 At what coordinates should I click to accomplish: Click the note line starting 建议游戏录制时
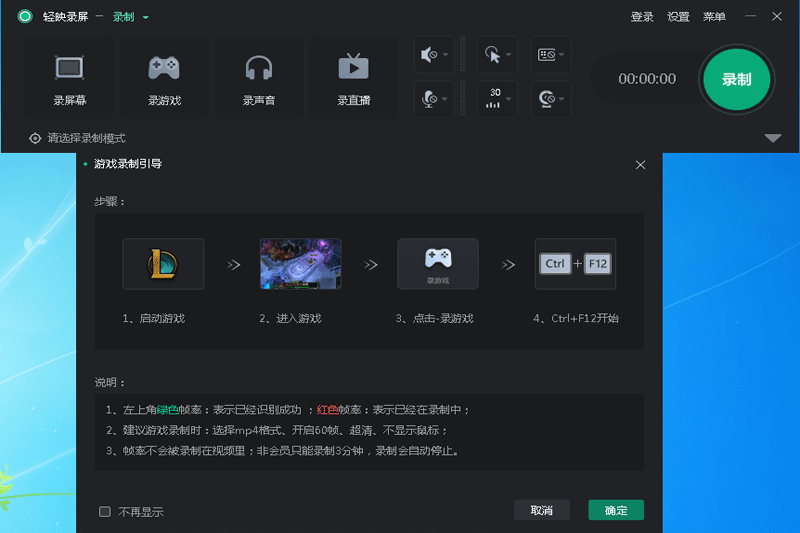click(277, 430)
